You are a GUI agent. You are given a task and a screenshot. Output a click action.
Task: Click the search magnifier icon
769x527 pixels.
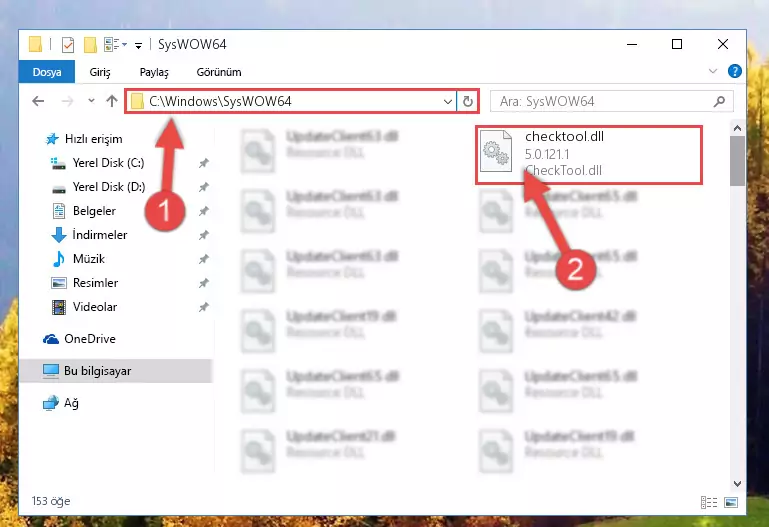pyautogui.click(x=719, y=101)
